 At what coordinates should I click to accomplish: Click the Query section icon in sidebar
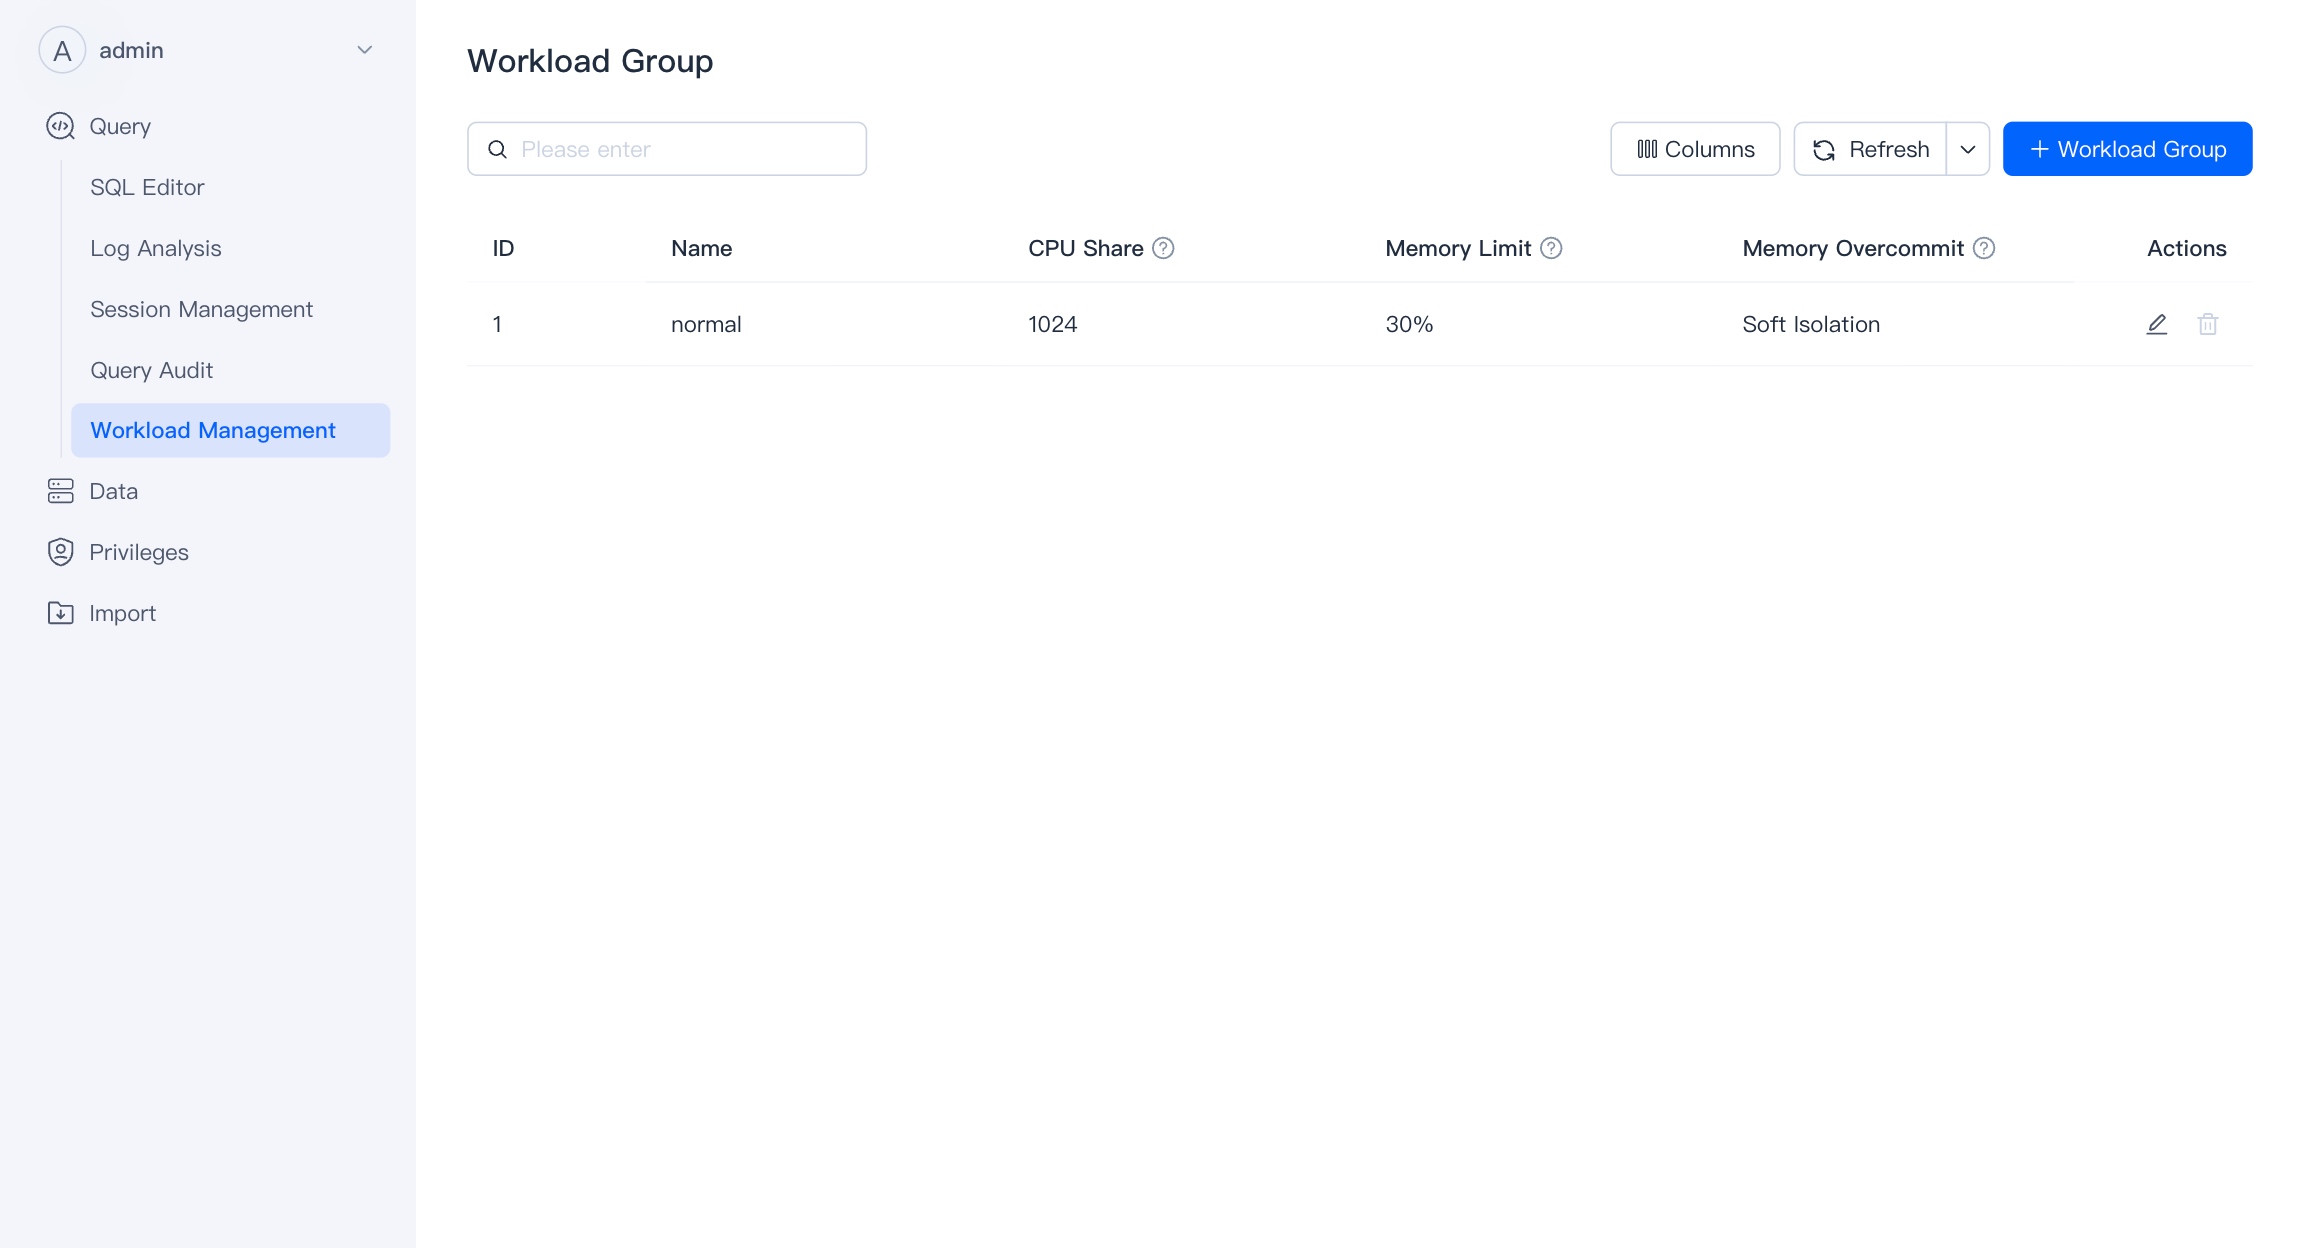[61, 126]
